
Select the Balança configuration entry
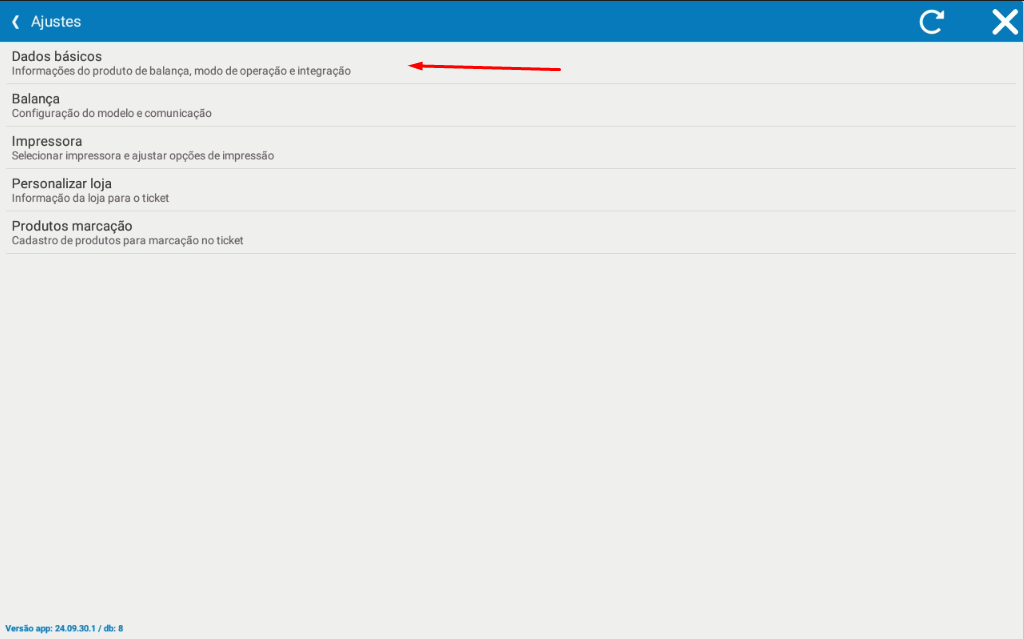36,99
